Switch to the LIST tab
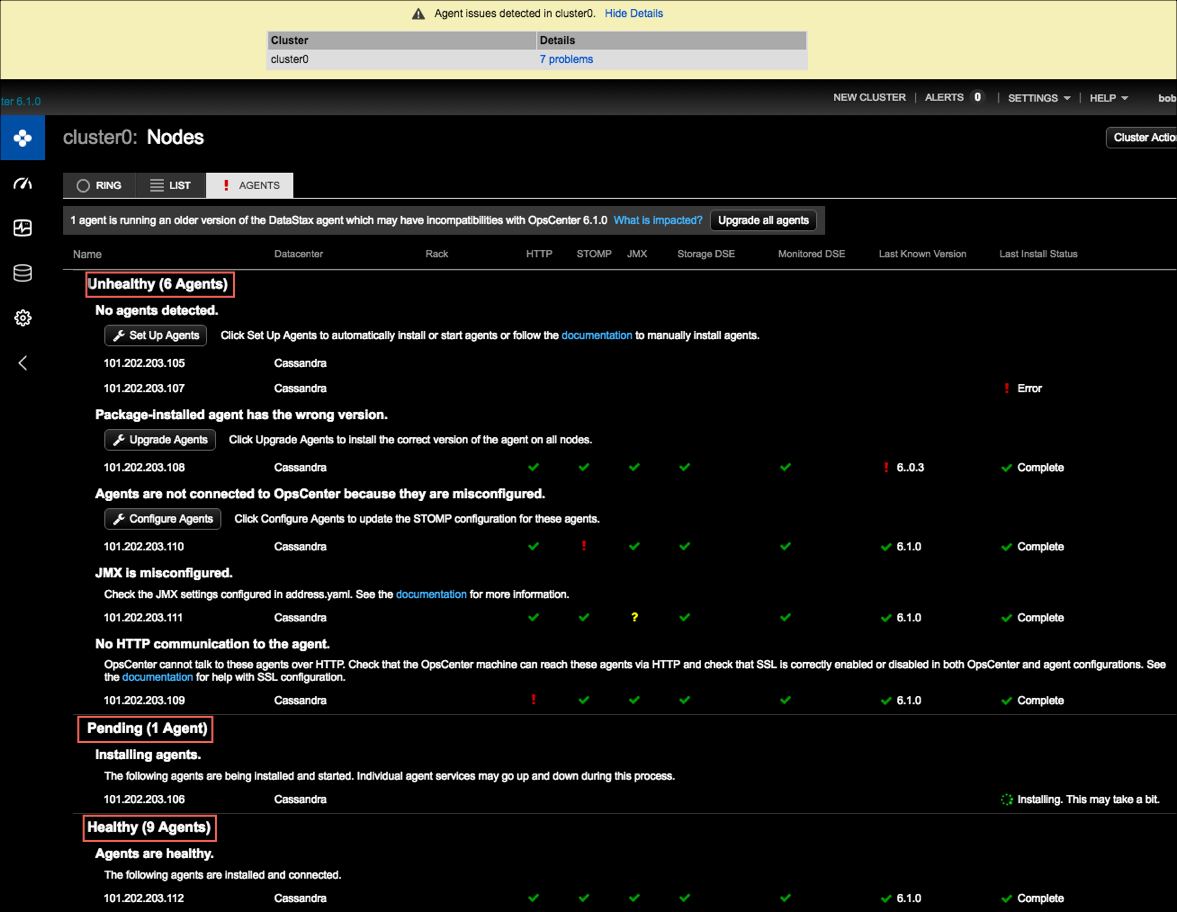1177x912 pixels. (170, 185)
